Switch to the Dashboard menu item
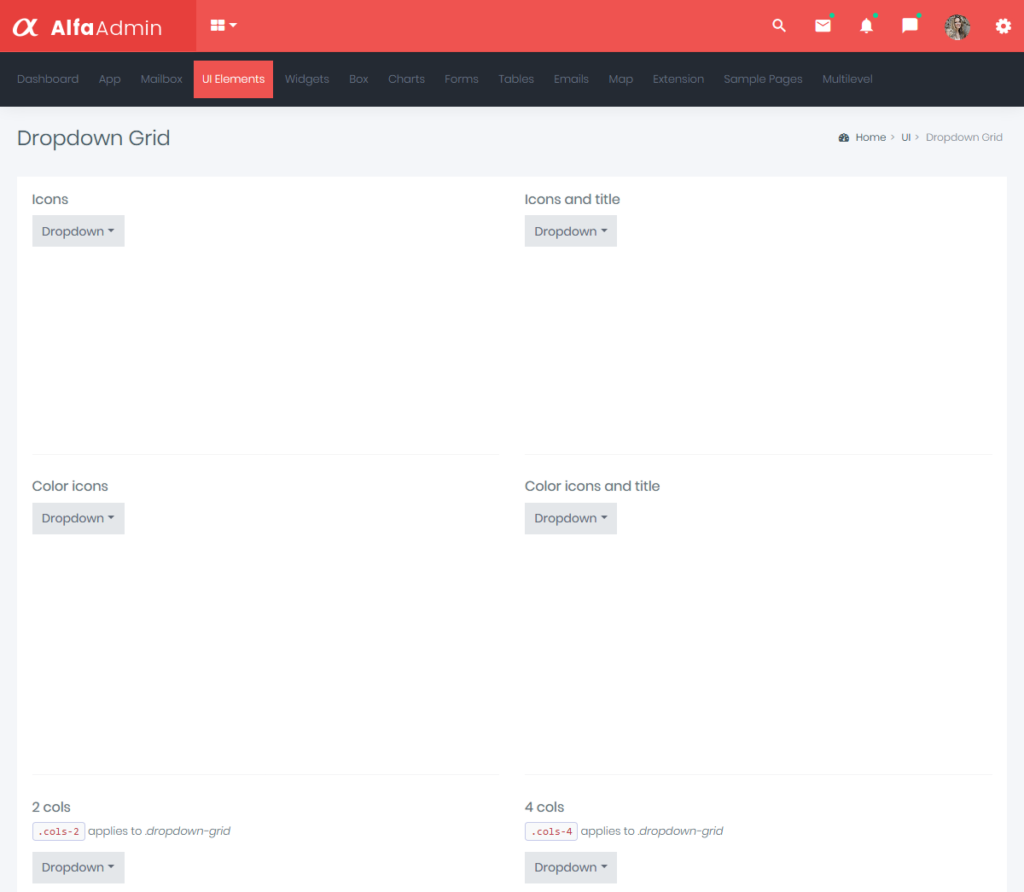Image resolution: width=1024 pixels, height=892 pixels. (x=48, y=79)
